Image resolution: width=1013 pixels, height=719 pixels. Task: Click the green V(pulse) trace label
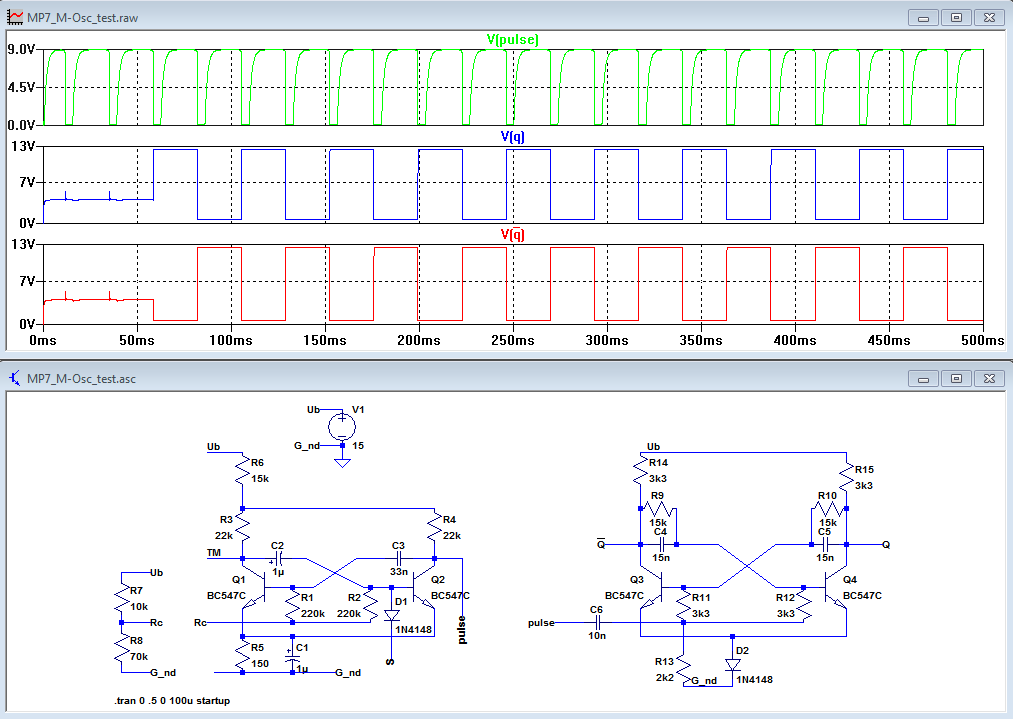click(512, 39)
